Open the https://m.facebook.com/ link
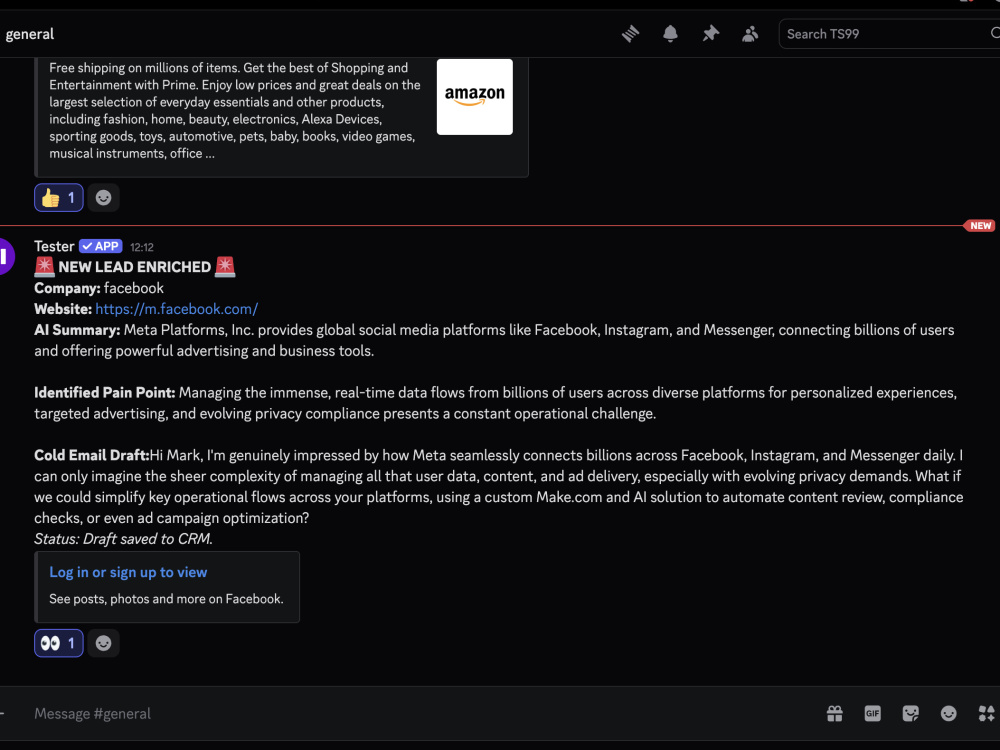Screen dimensions: 1000x750 [177, 309]
